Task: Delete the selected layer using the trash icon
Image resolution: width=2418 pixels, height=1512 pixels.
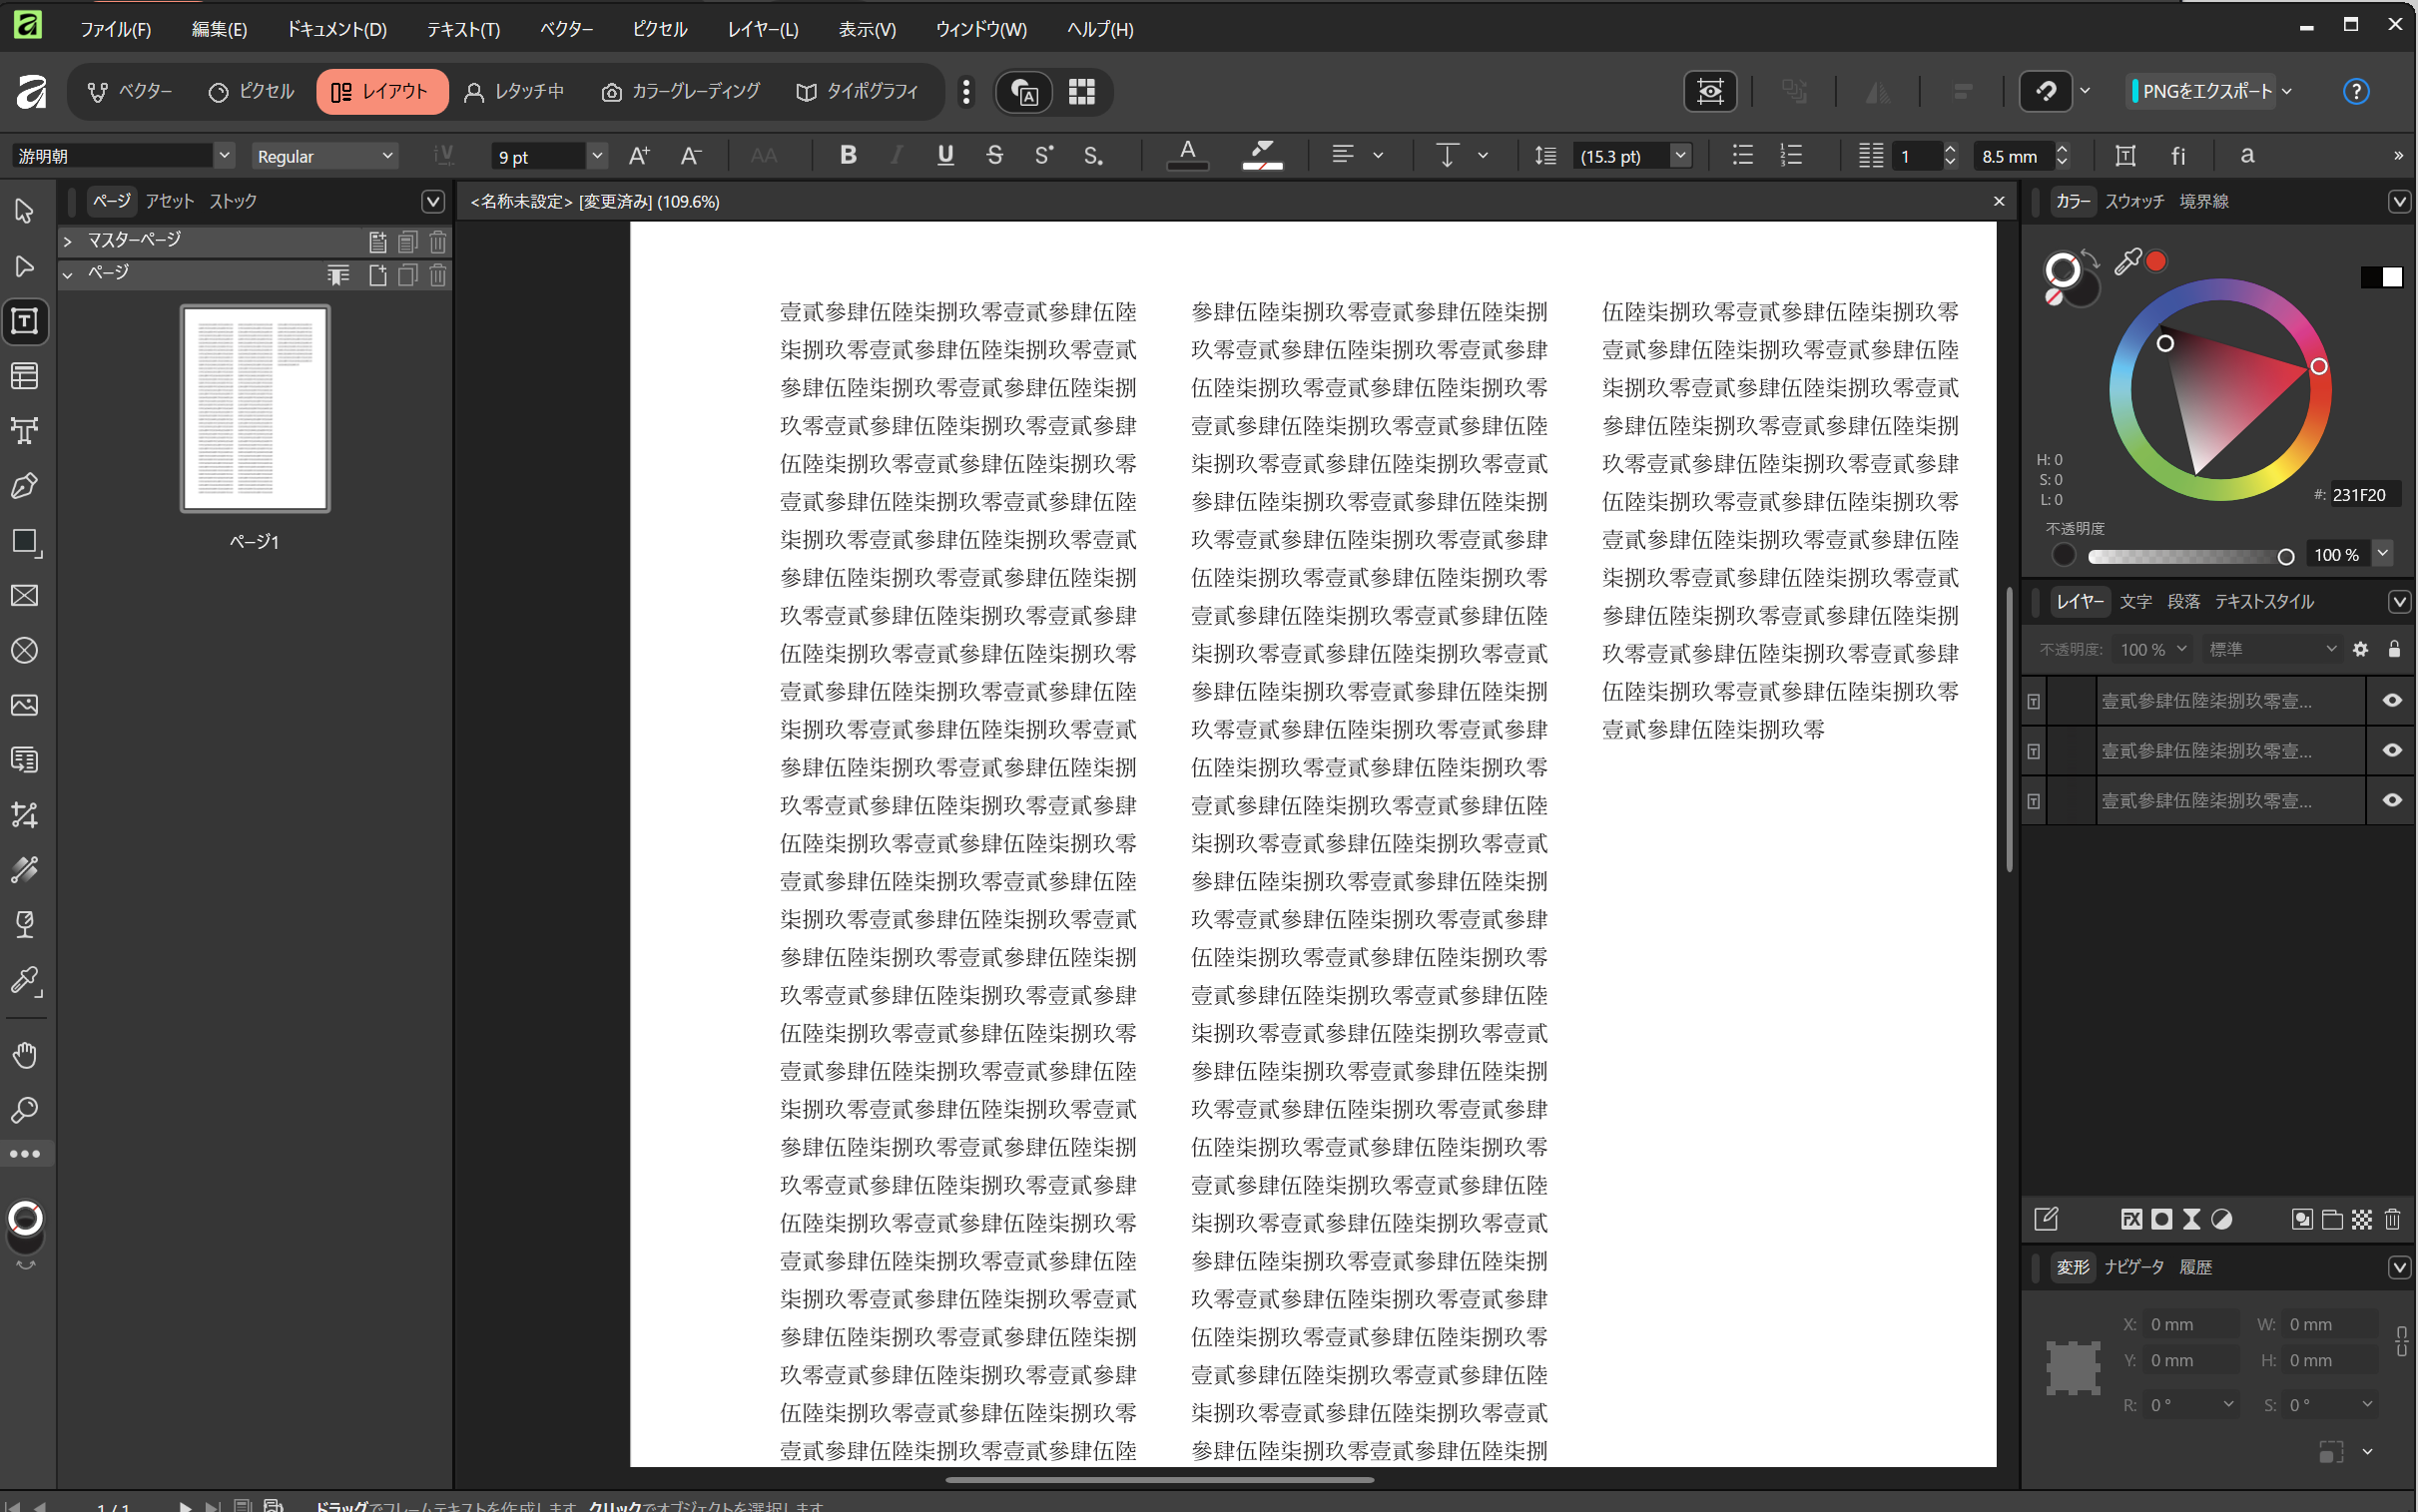Action: [2392, 1219]
